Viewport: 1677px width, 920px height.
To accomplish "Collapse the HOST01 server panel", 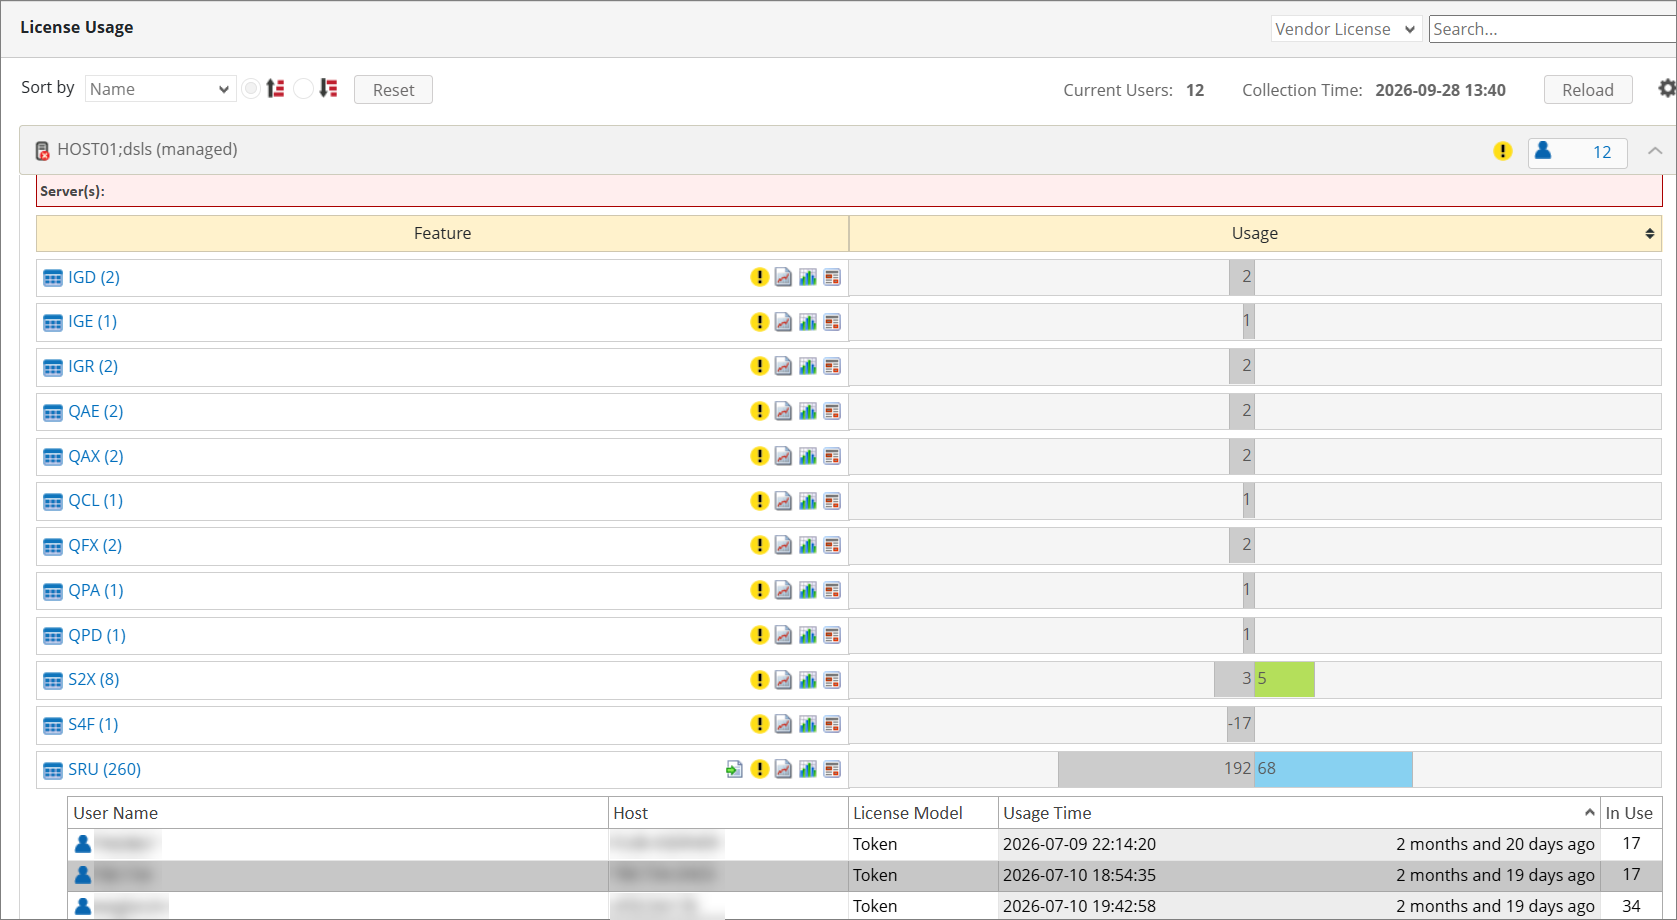I will point(1655,151).
